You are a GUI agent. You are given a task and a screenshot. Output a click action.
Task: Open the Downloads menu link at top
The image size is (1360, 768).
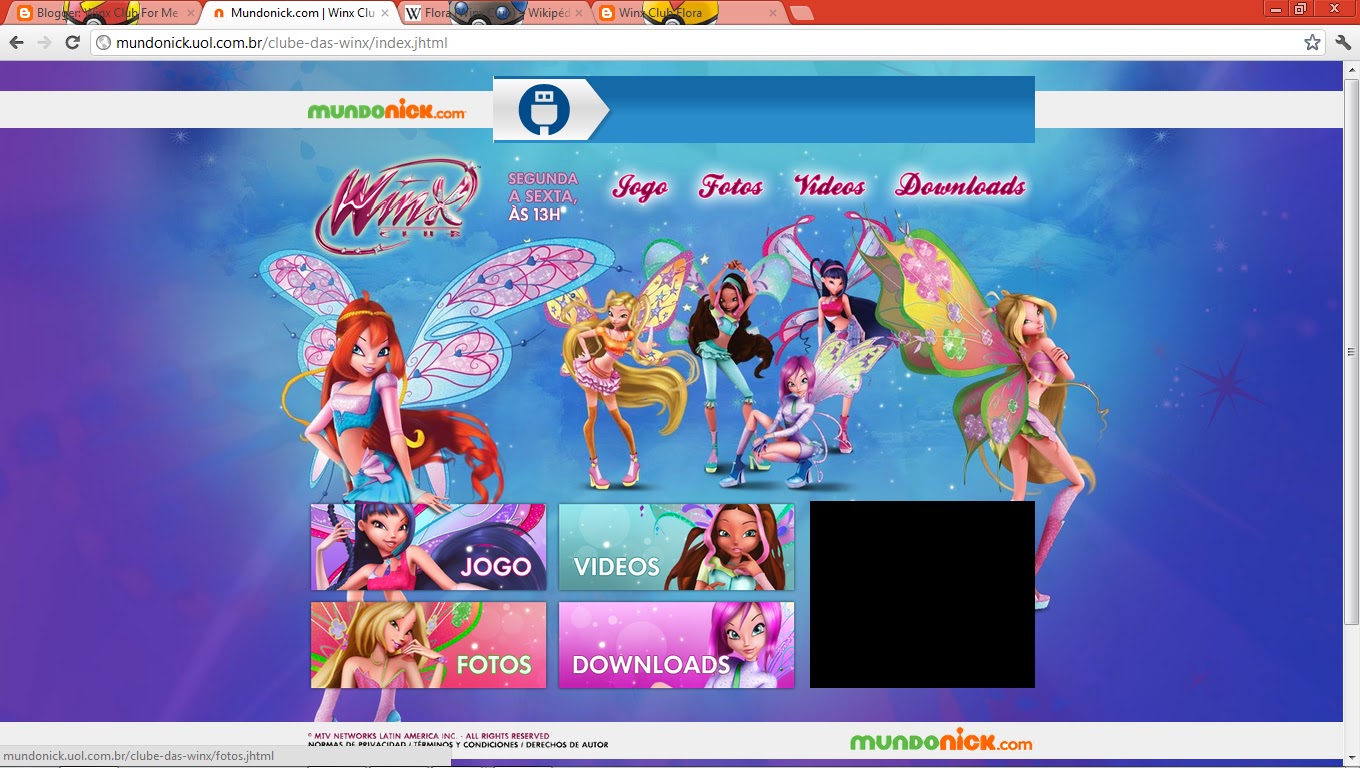[960, 186]
